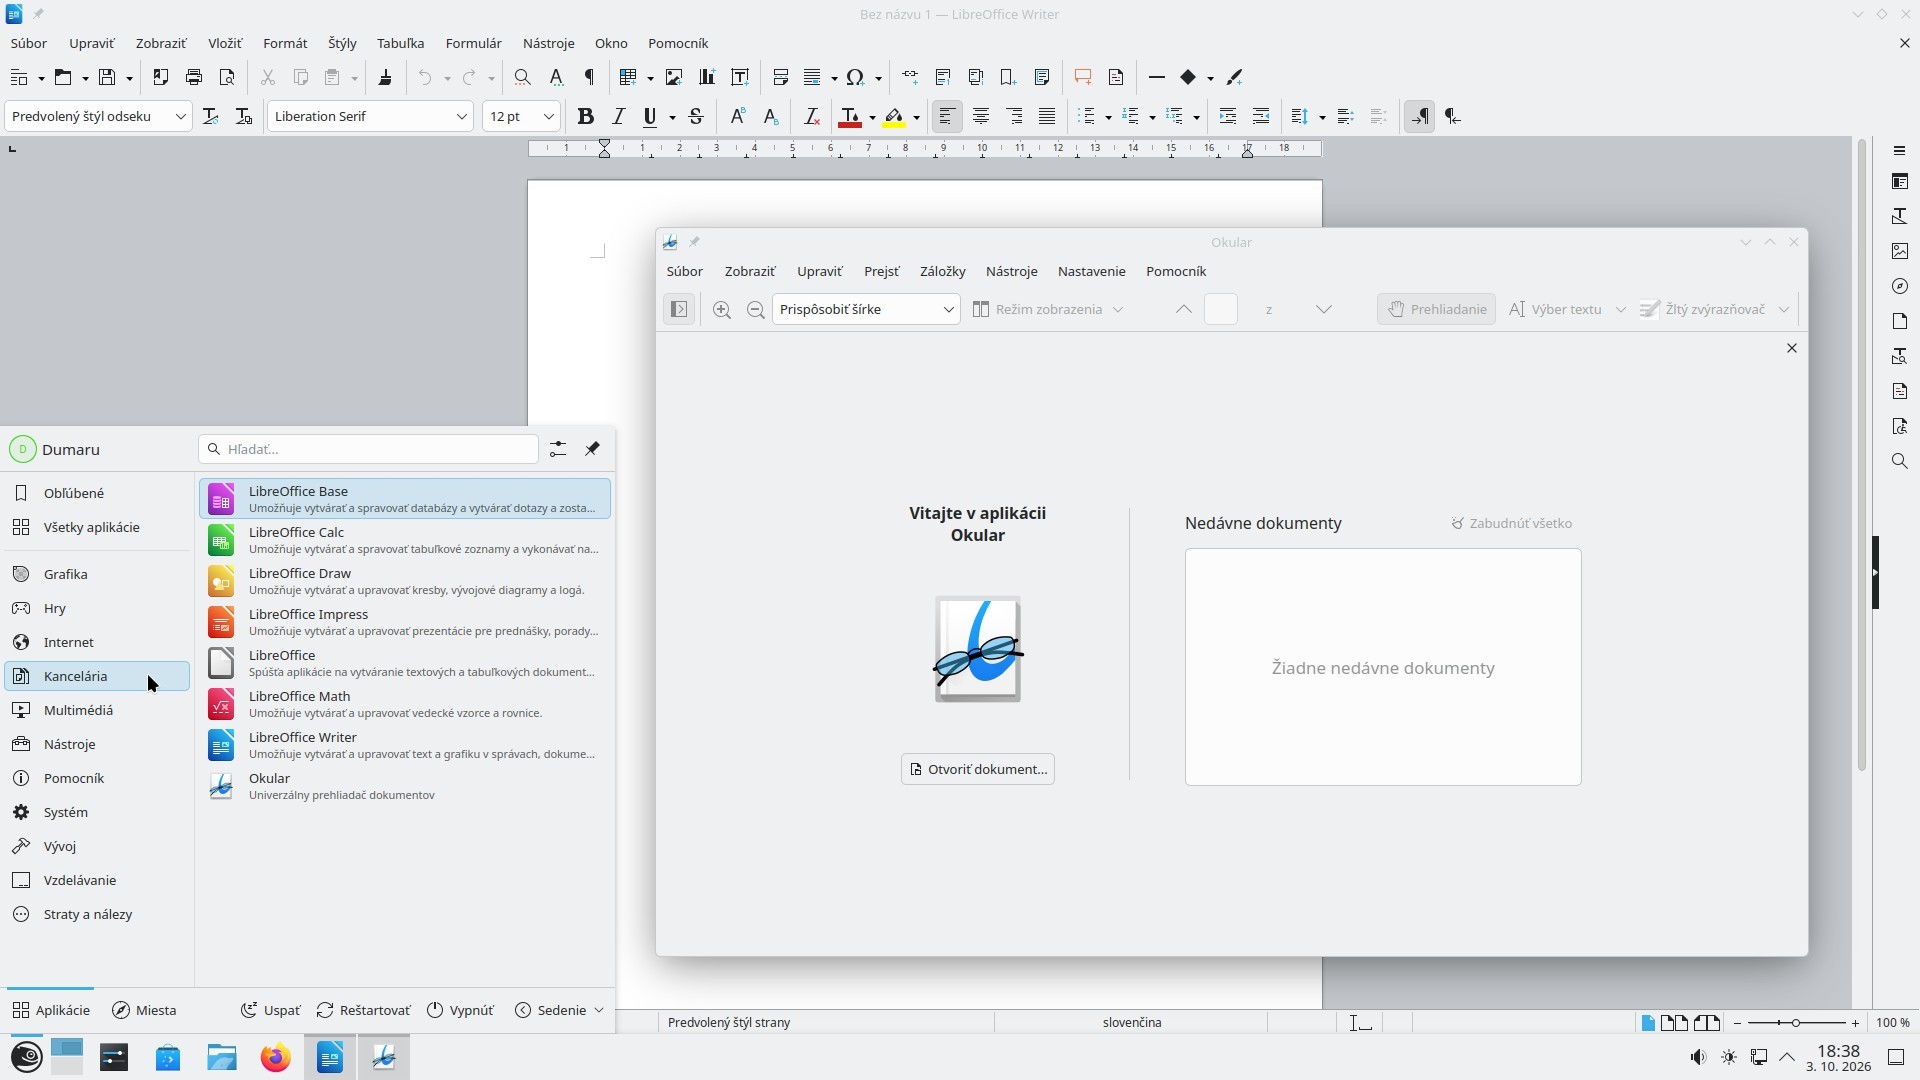This screenshot has height=1080, width=1920.
Task: Click Reštartovať button in launcher
Action: coord(363,1010)
